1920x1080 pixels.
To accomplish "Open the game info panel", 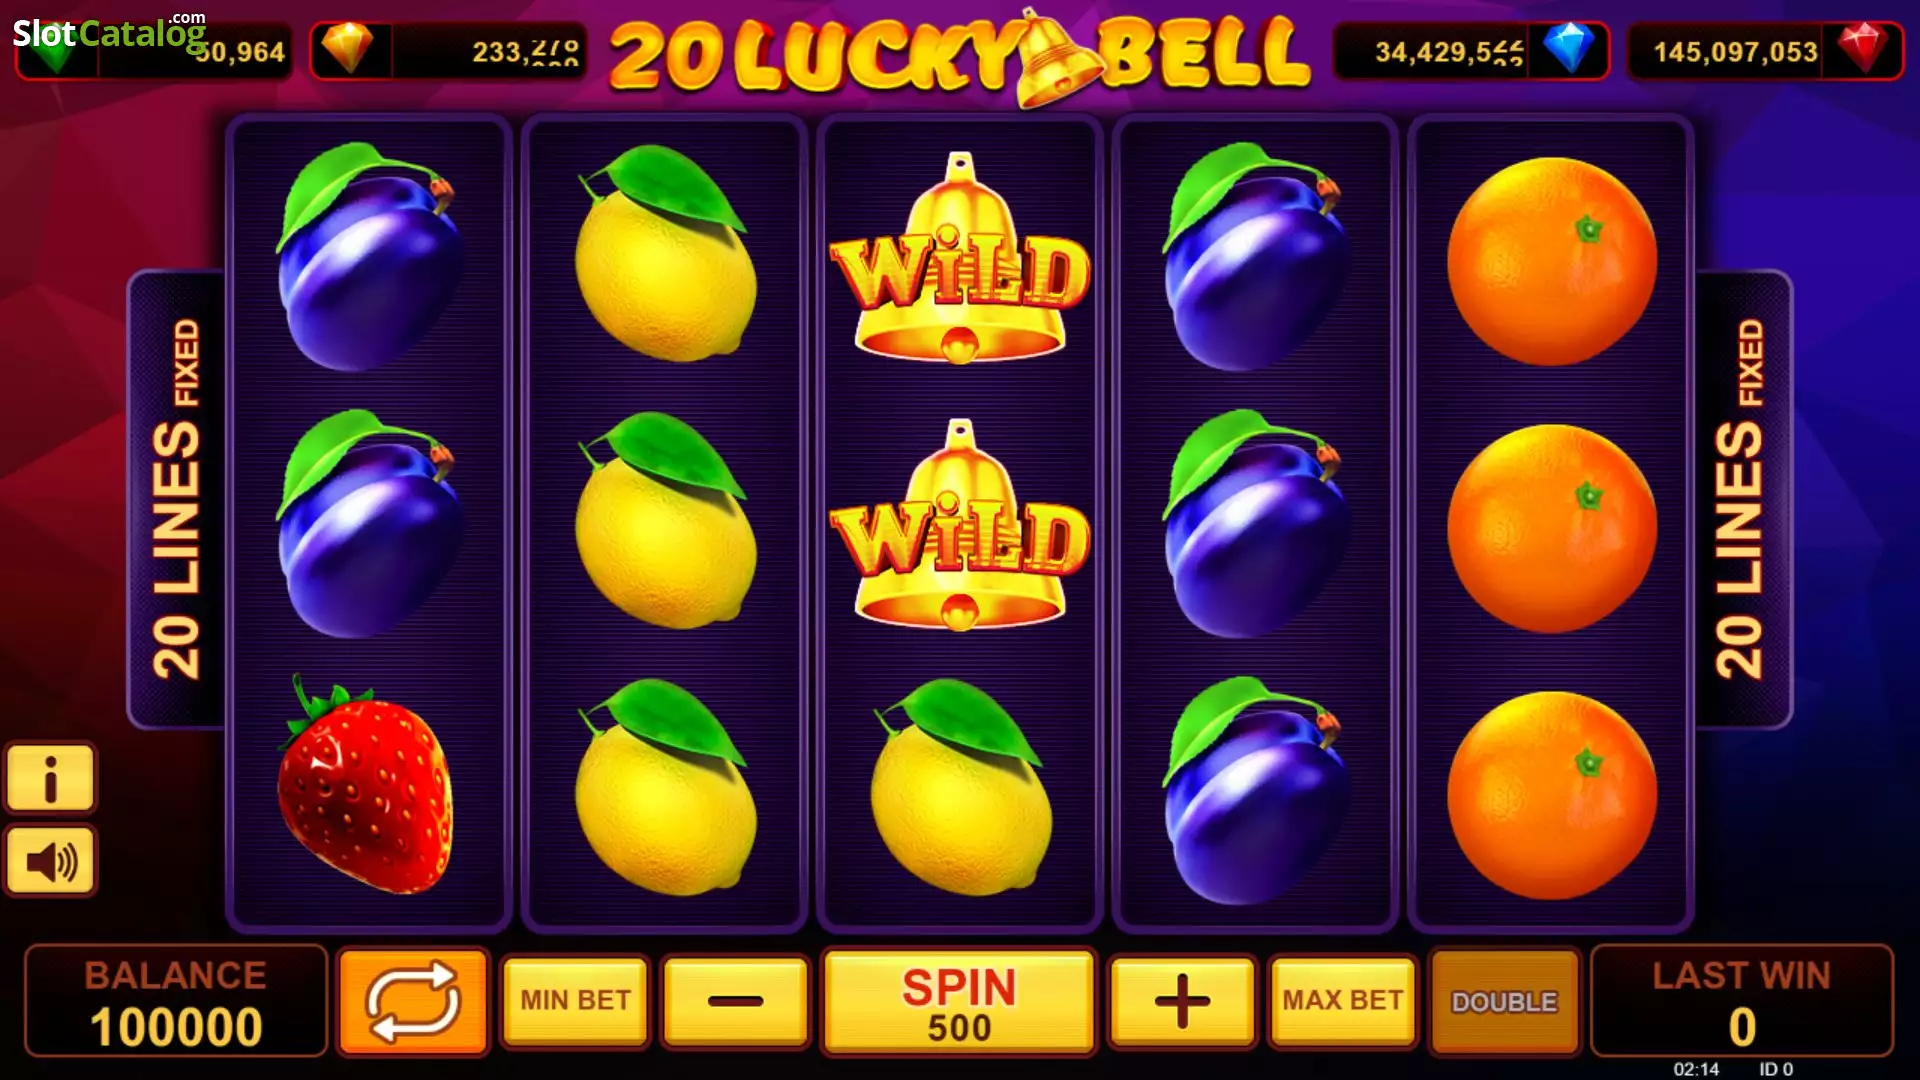I will [50, 778].
